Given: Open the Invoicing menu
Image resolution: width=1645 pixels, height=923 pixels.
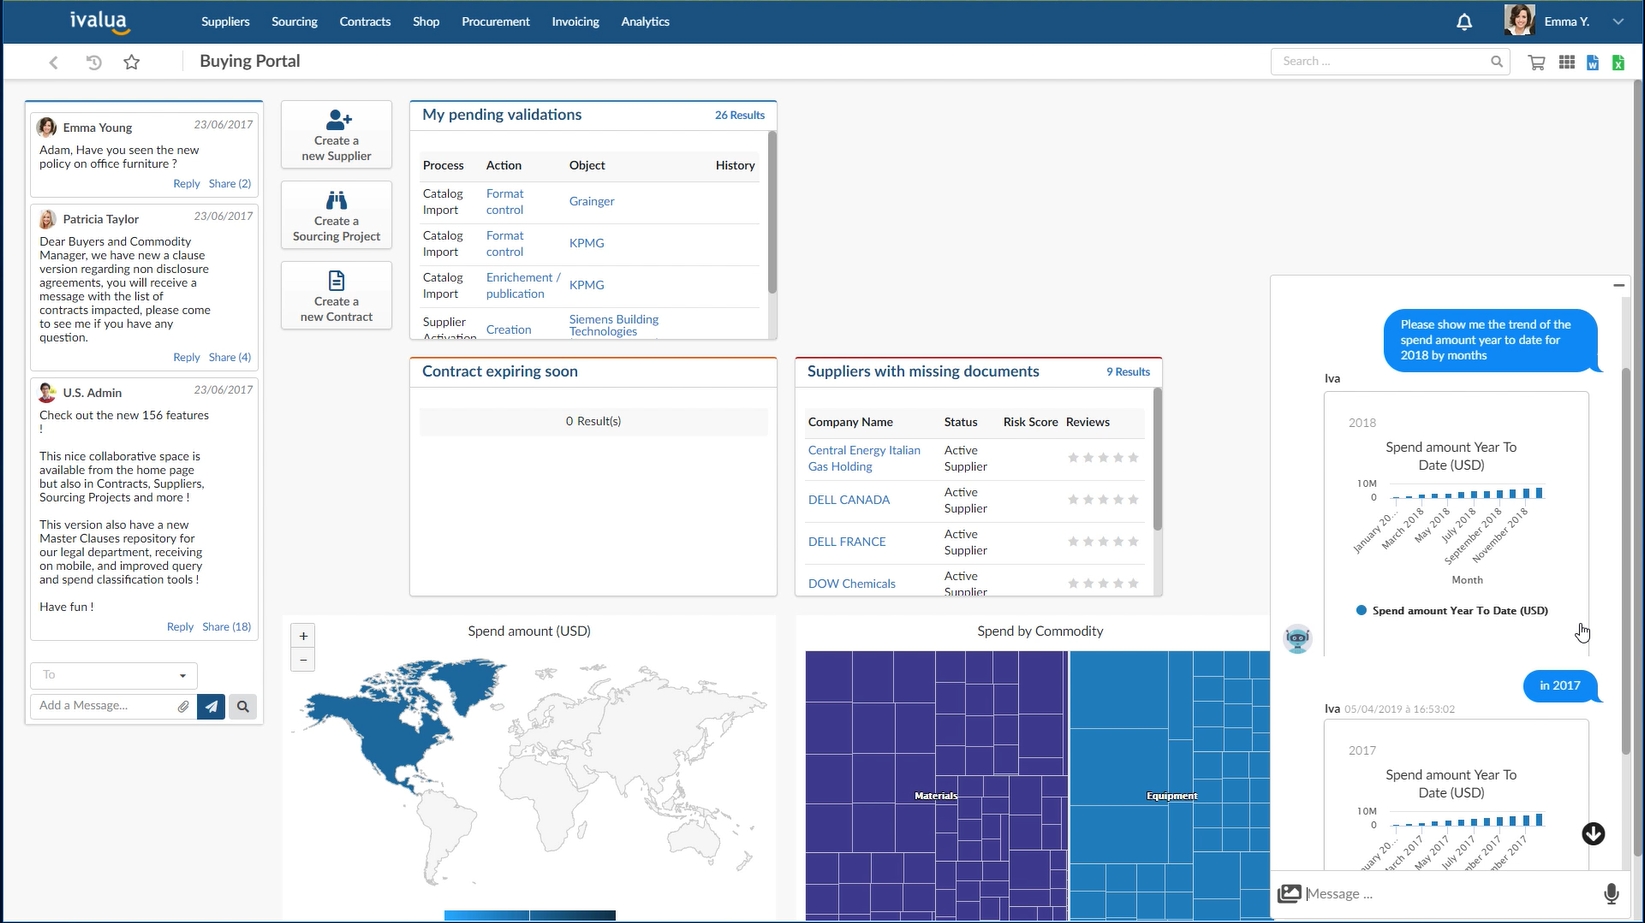Looking at the screenshot, I should pos(576,22).
